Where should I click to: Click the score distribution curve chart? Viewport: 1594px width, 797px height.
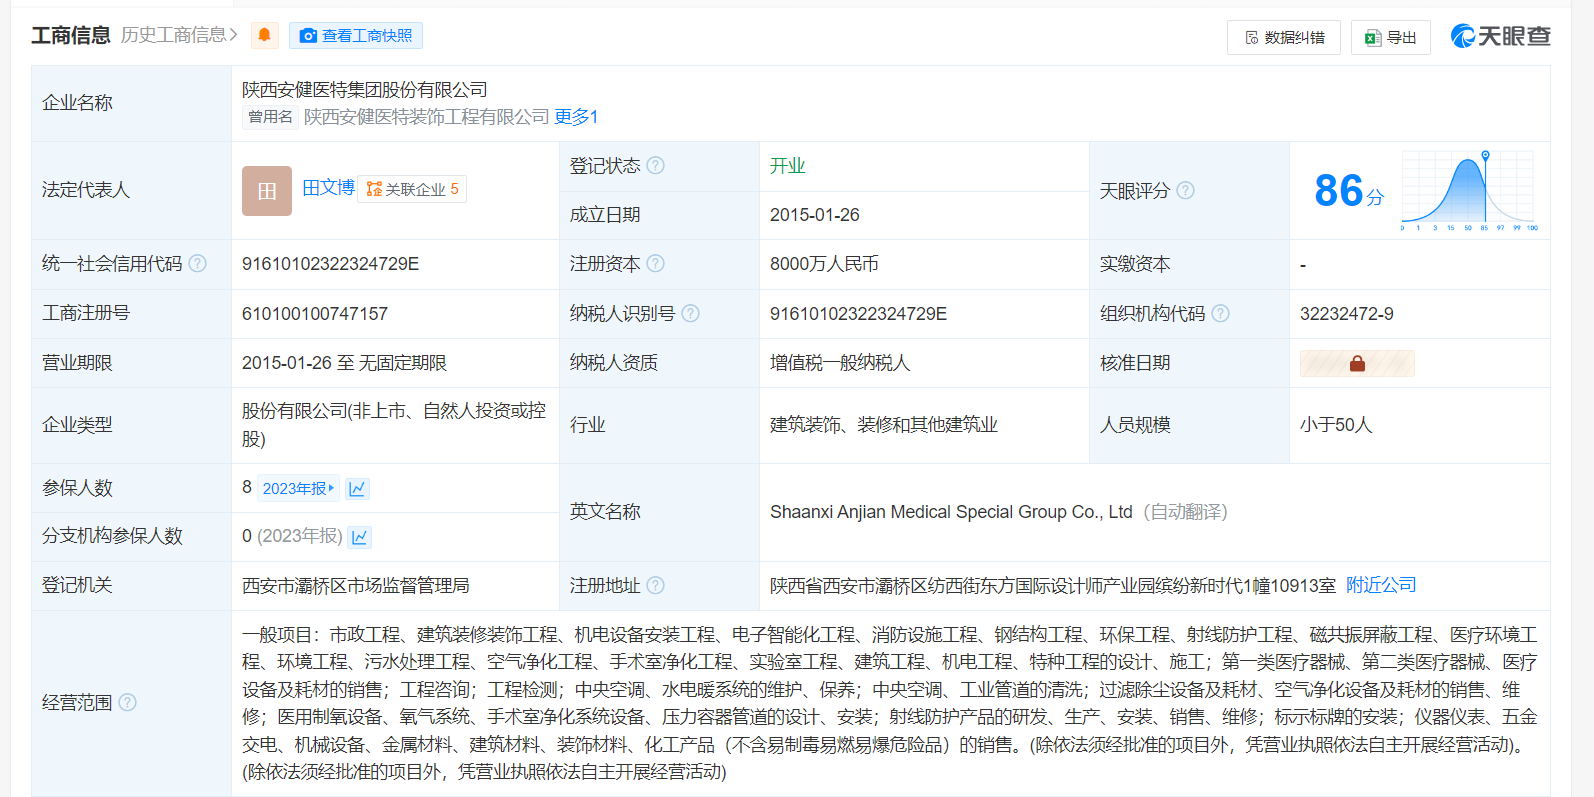click(x=1468, y=190)
